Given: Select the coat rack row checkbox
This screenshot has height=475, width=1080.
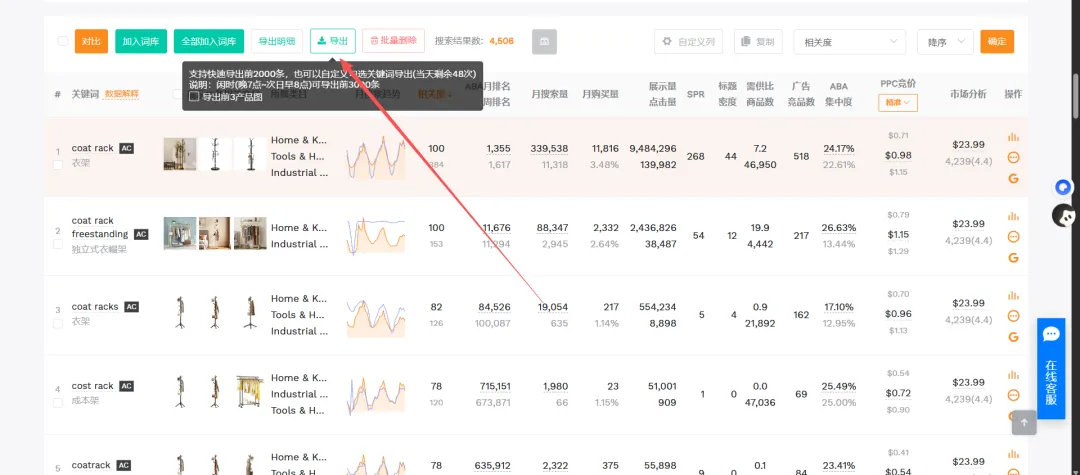Looking at the screenshot, I should pos(58,165).
